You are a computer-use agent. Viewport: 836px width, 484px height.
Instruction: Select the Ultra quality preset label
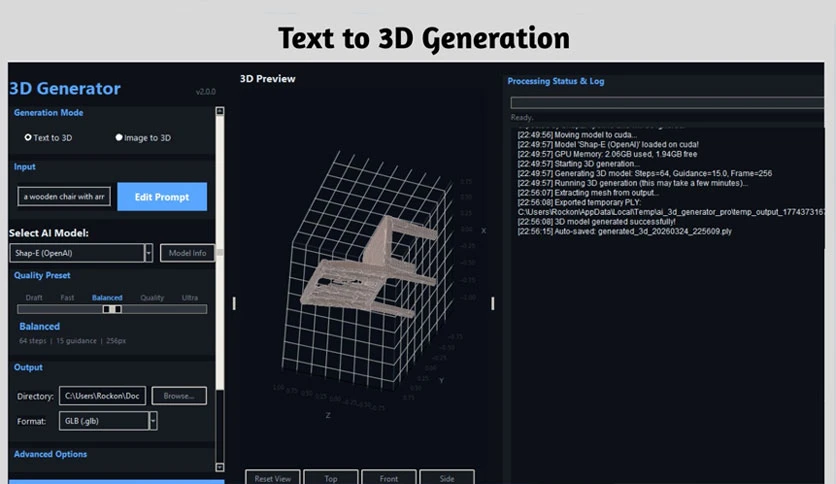point(190,297)
